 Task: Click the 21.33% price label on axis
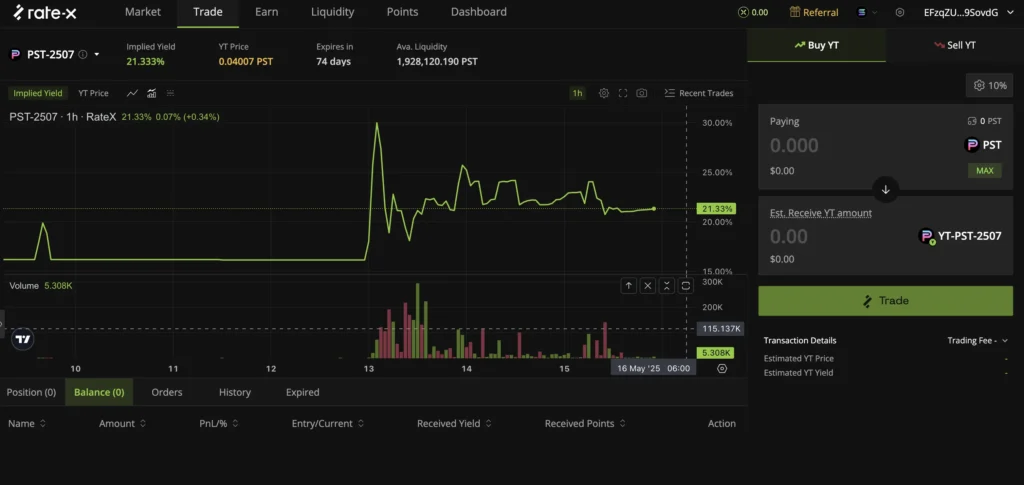pyautogui.click(x=716, y=209)
